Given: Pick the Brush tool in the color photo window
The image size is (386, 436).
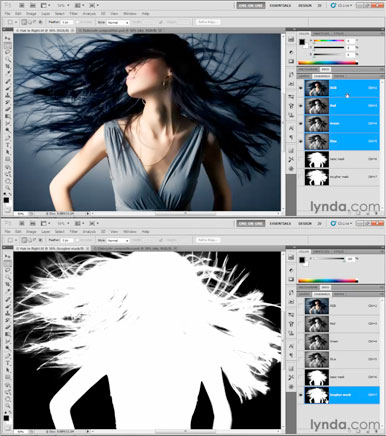Looking at the screenshot, I should click(7, 88).
